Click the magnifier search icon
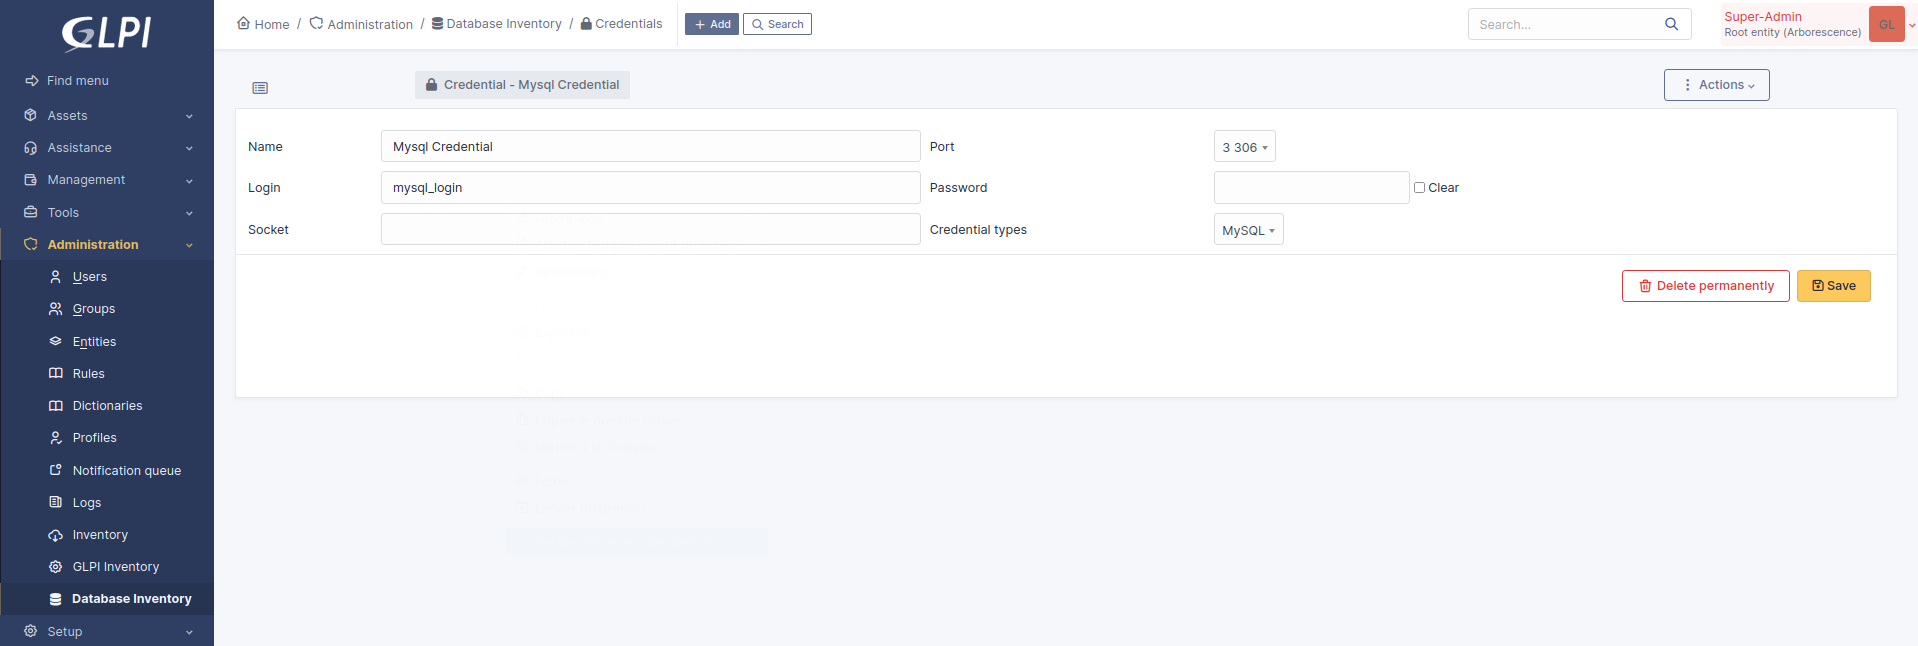The height and width of the screenshot is (646, 1918). (x=1672, y=24)
